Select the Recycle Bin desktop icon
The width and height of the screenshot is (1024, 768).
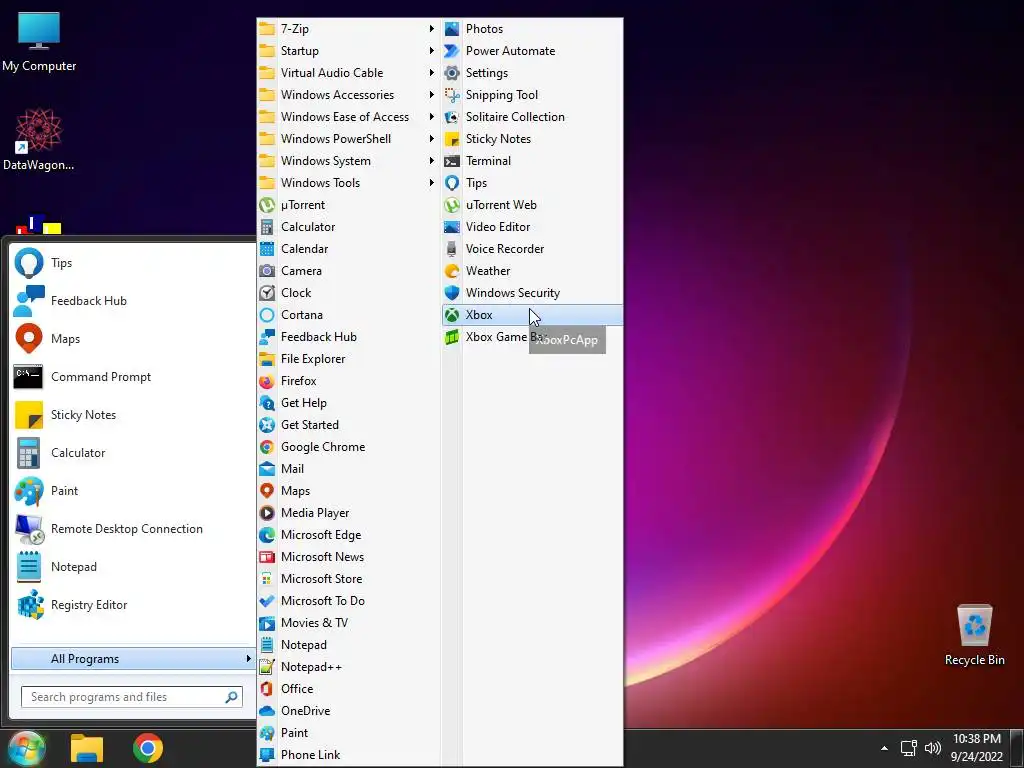point(974,635)
